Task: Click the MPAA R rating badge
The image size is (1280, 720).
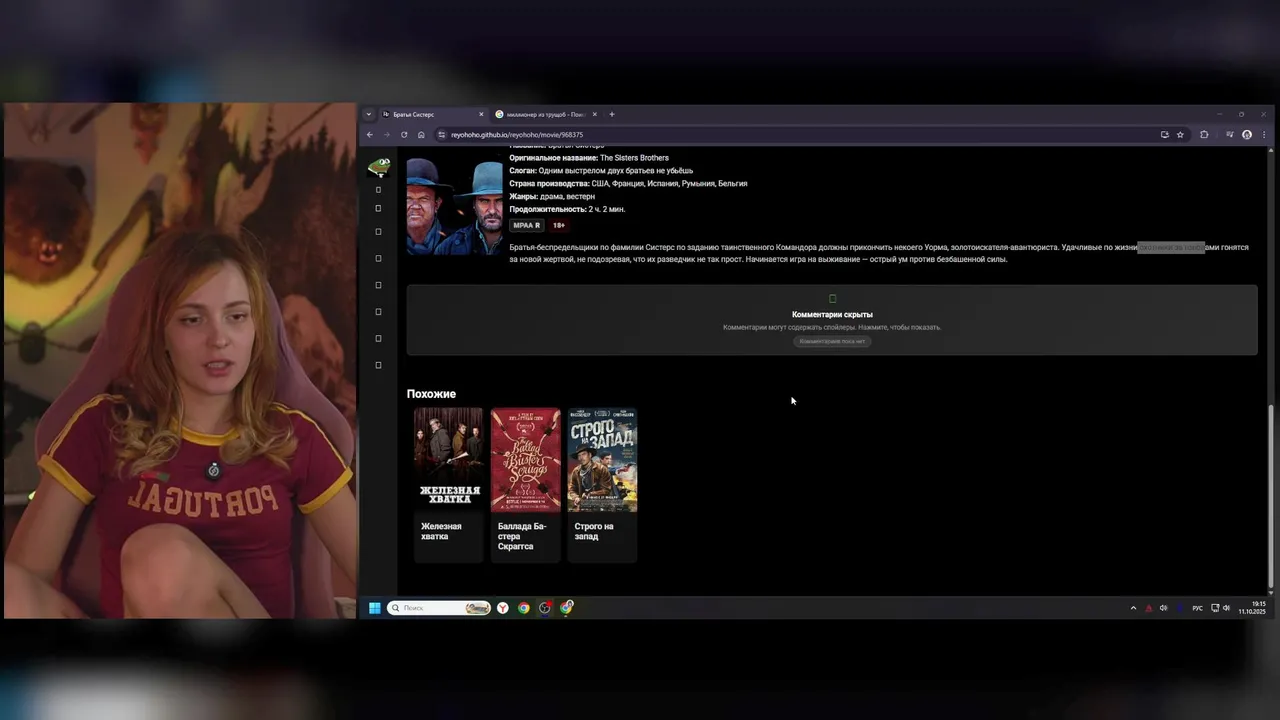Action: pos(527,225)
